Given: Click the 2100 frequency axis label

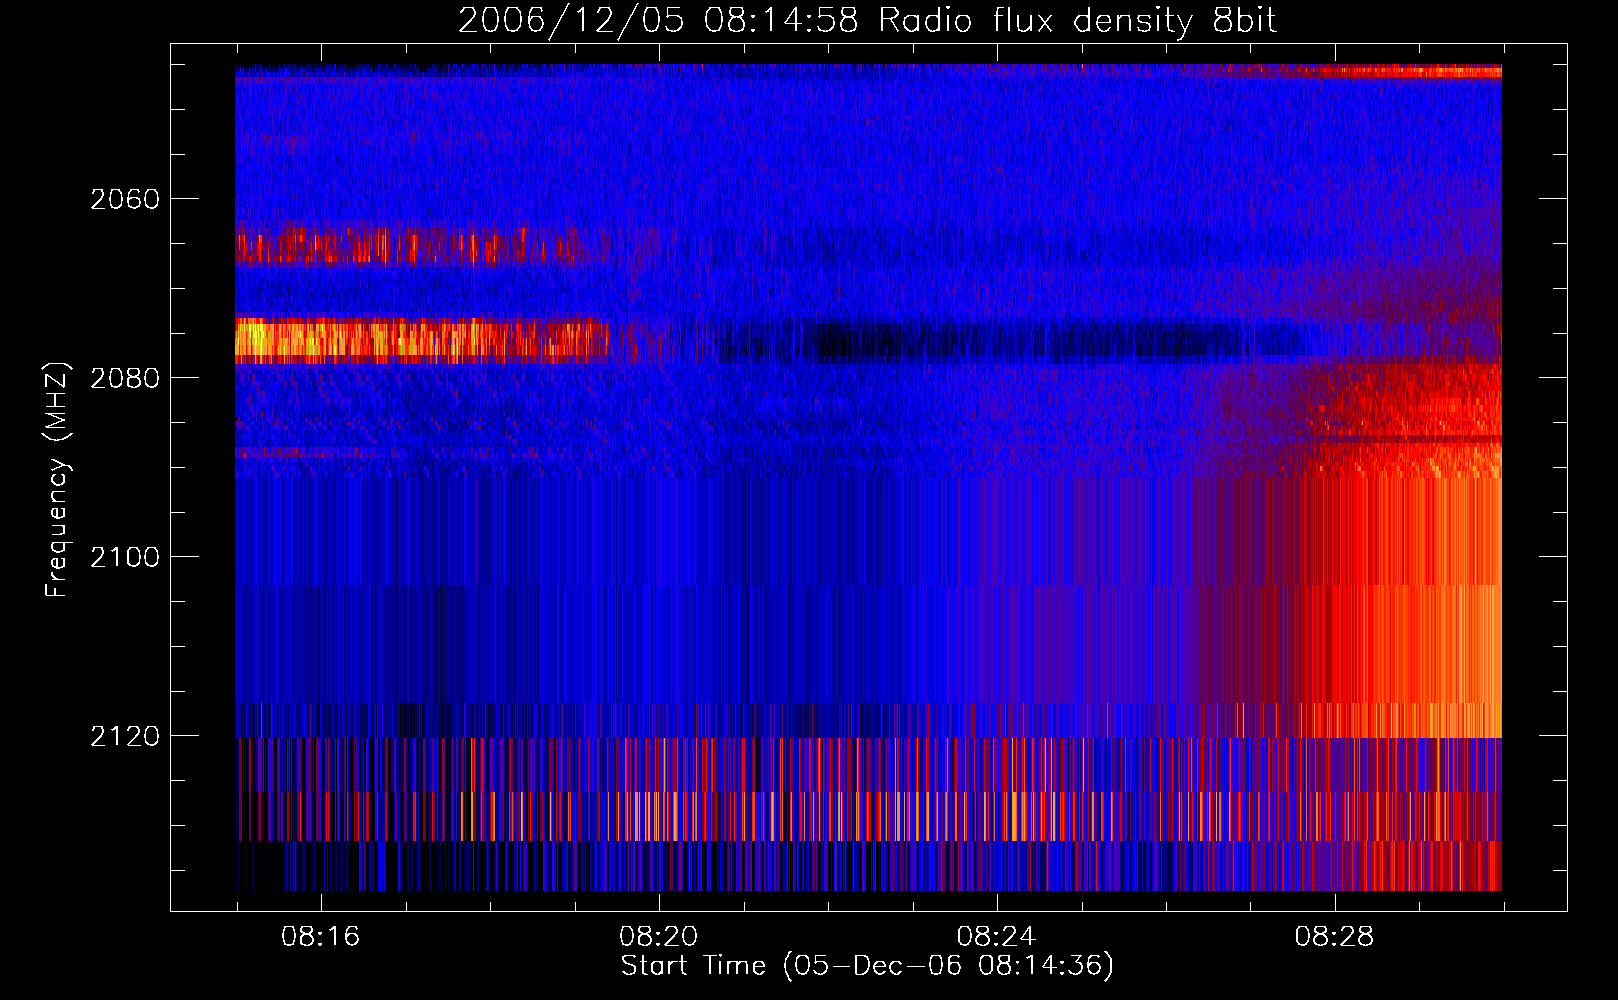Looking at the screenshot, I should (x=125, y=557).
